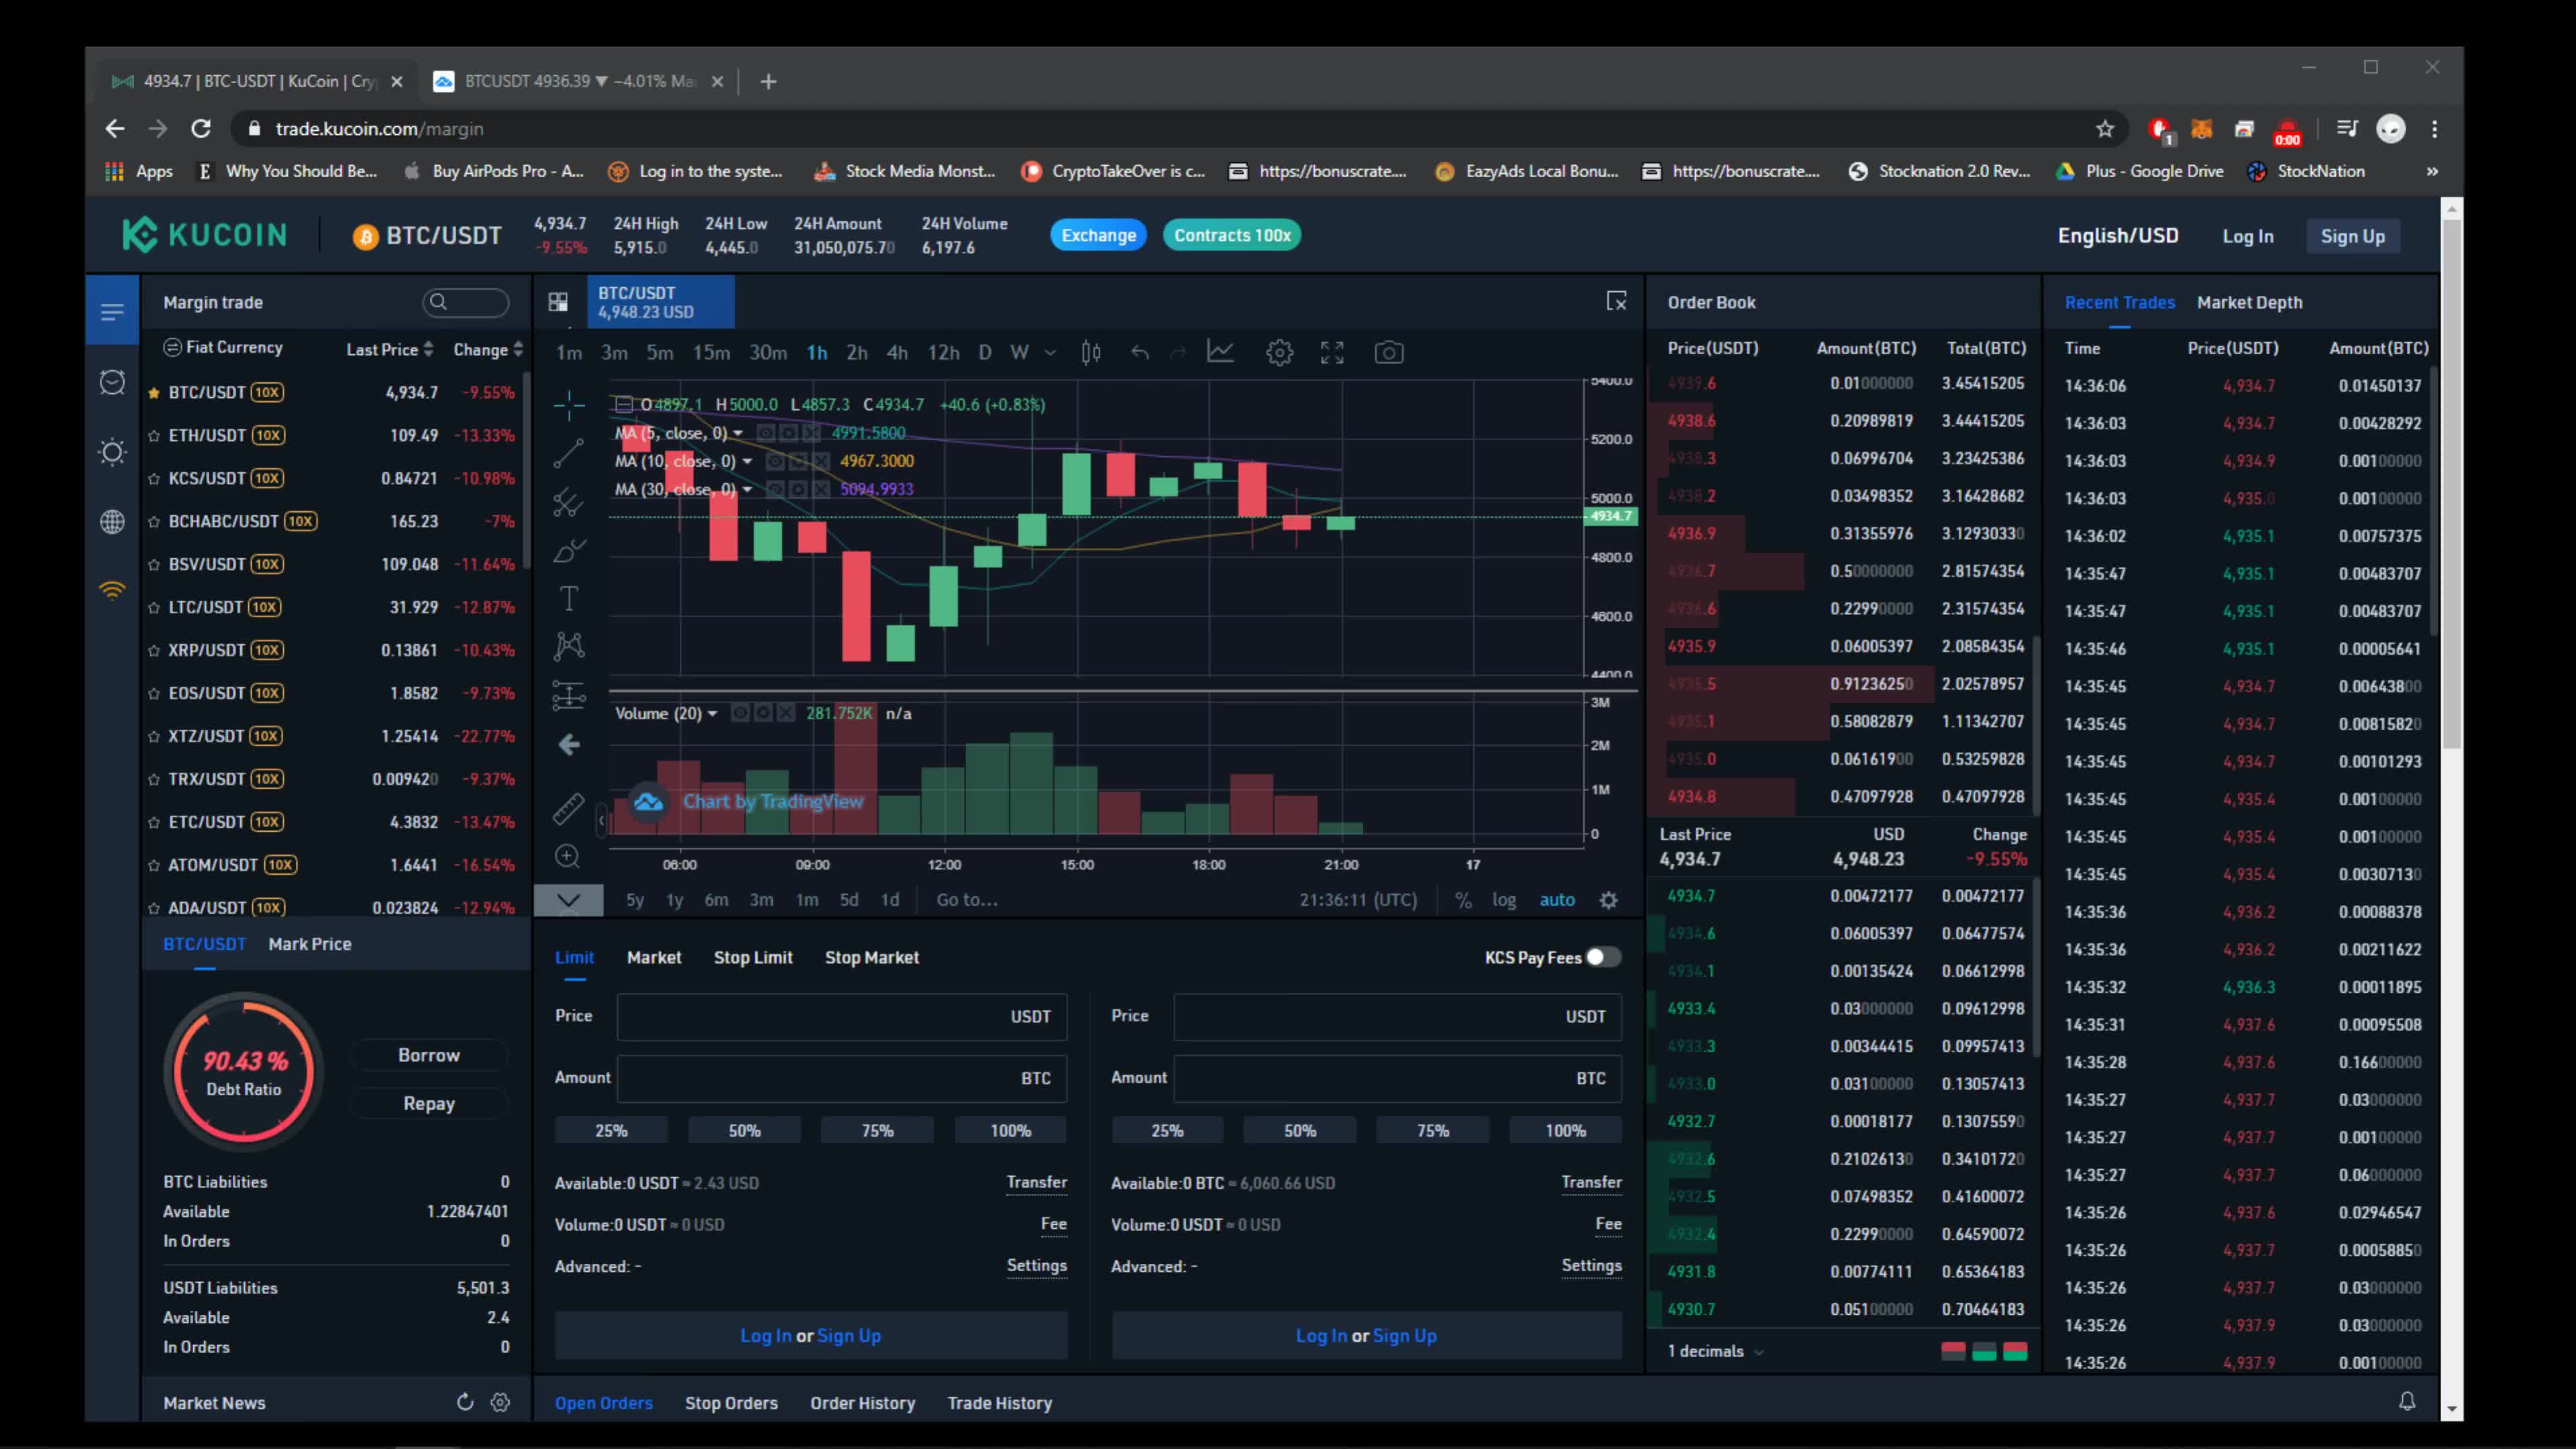
Task: Toggle percent scale on chart axis
Action: 1463,900
